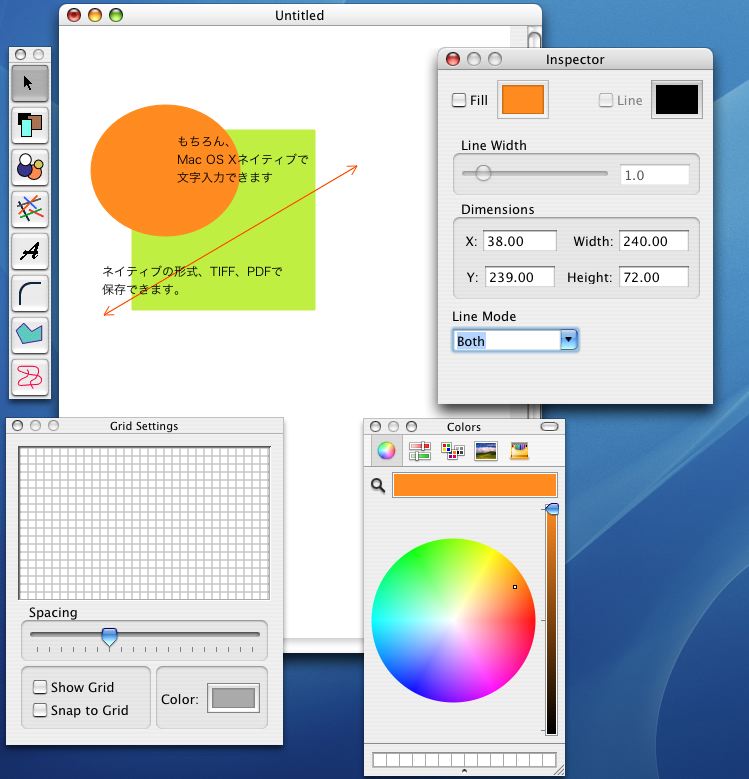Close the tool palette
The height and width of the screenshot is (779, 749).
pos(20,54)
